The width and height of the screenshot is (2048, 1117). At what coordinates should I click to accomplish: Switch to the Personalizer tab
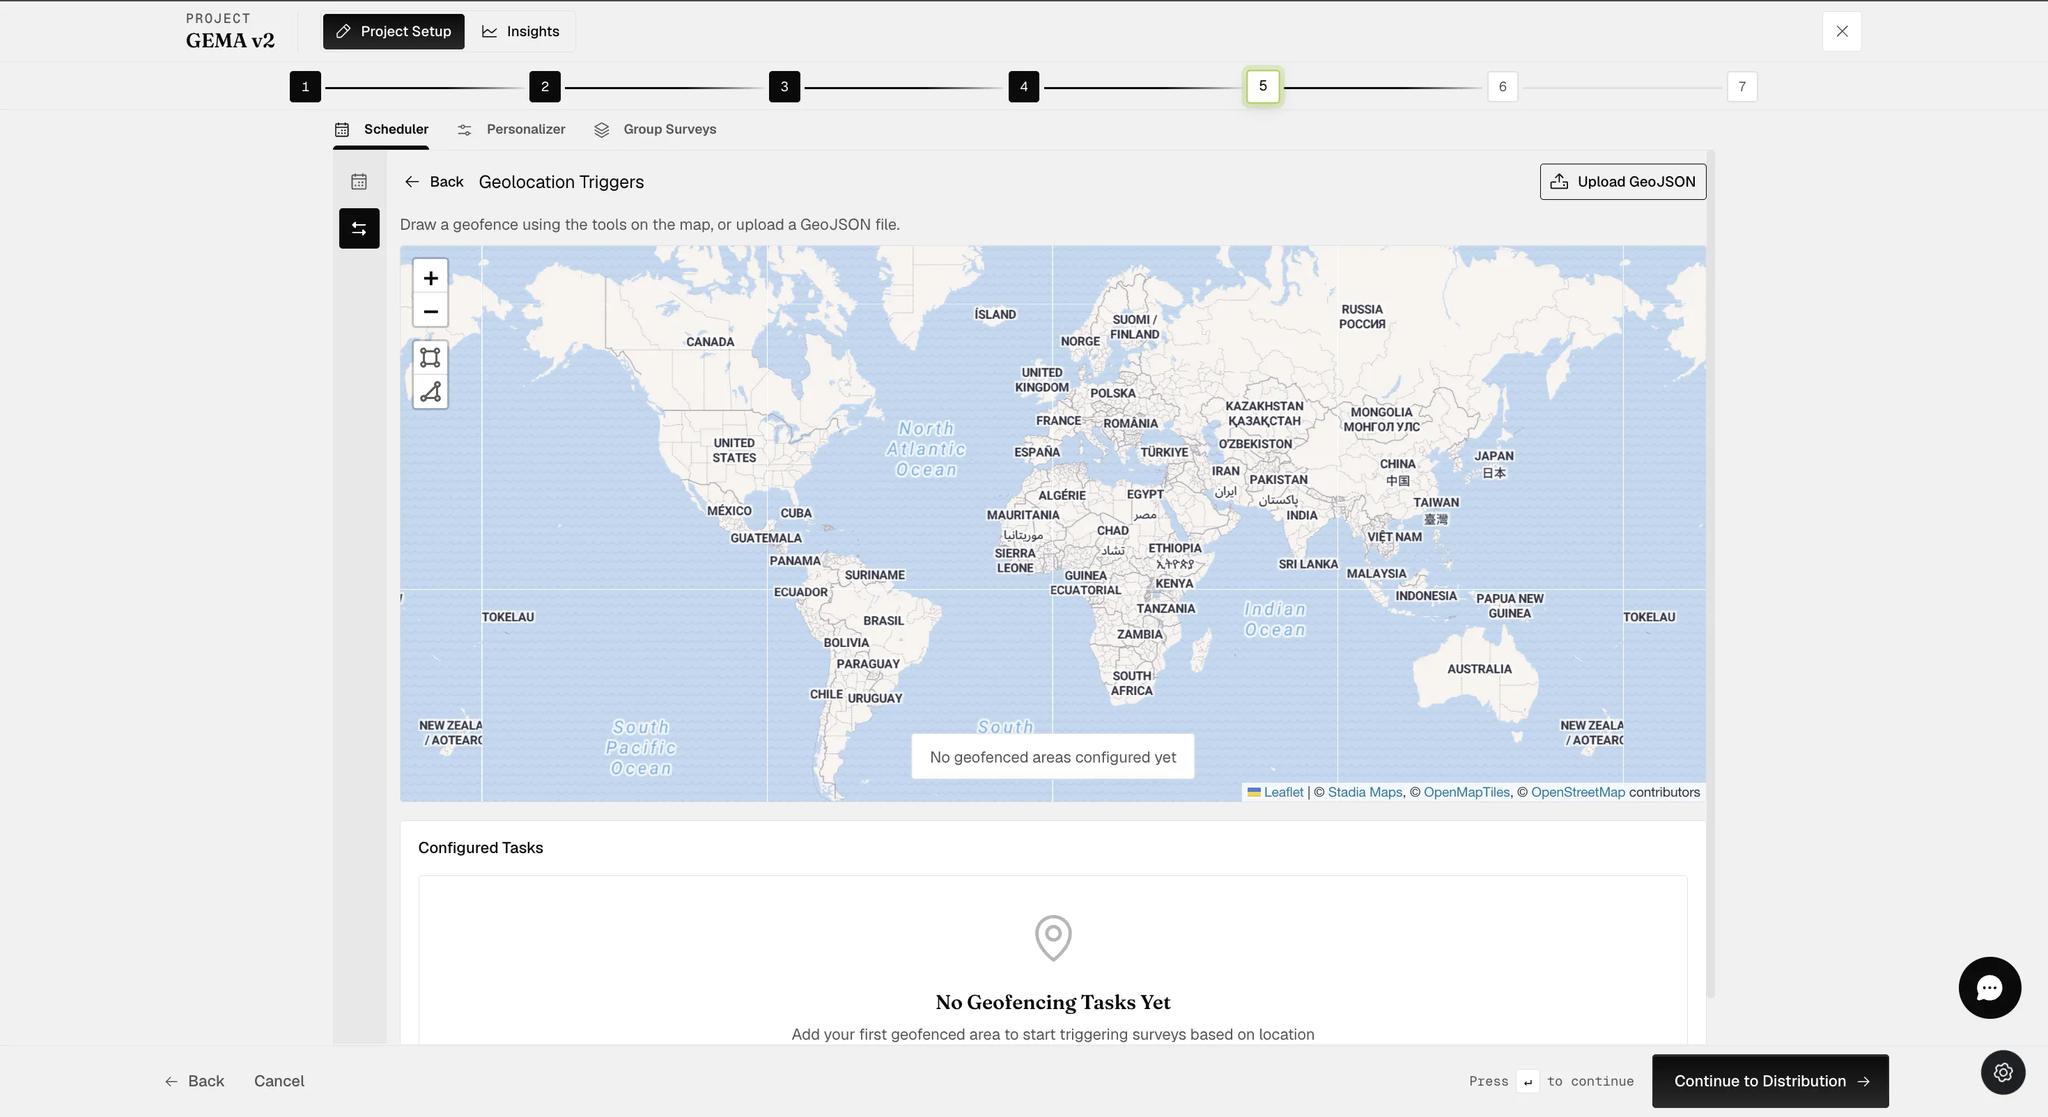[511, 130]
